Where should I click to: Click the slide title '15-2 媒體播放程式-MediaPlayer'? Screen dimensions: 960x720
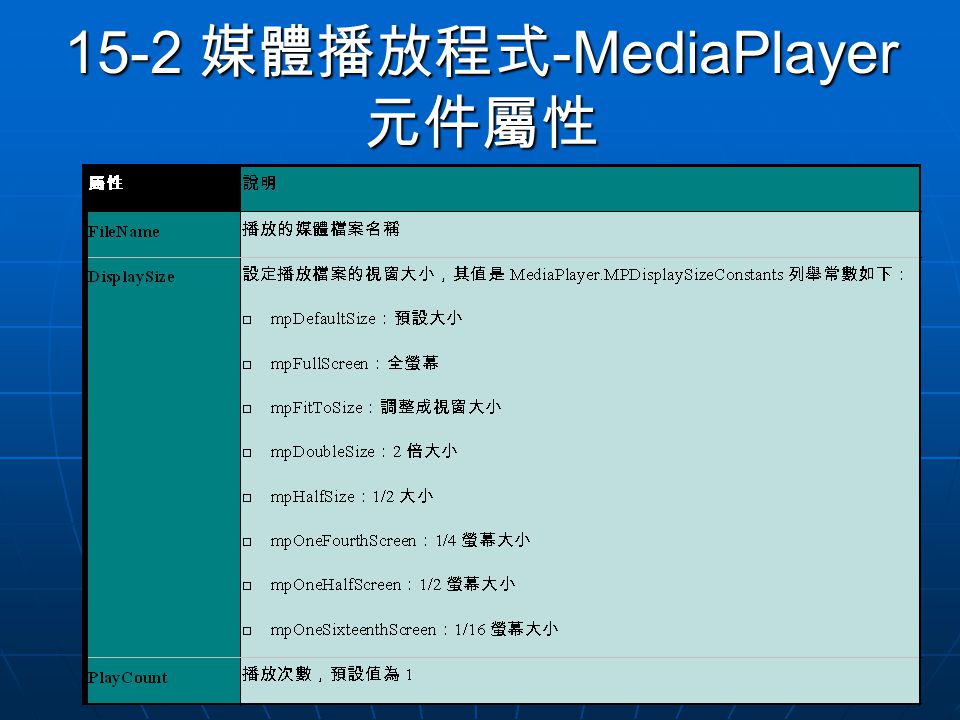click(484, 53)
